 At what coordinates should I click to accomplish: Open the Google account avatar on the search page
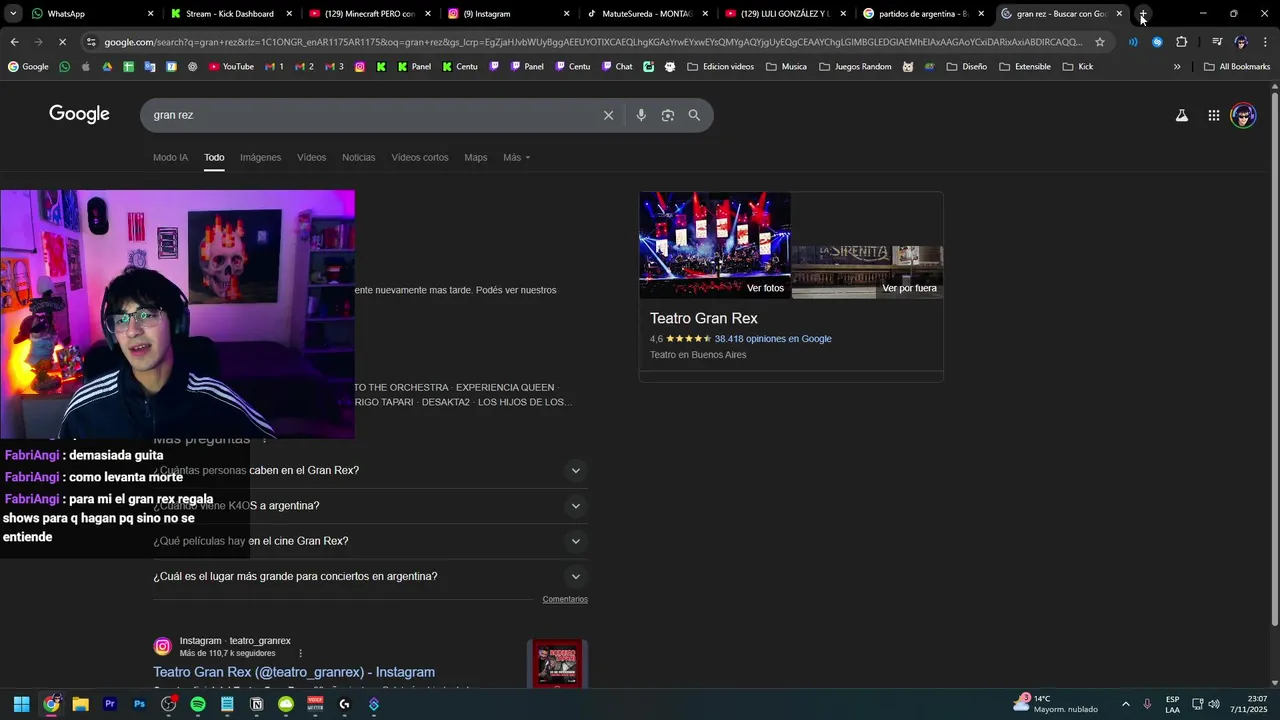(x=1243, y=115)
